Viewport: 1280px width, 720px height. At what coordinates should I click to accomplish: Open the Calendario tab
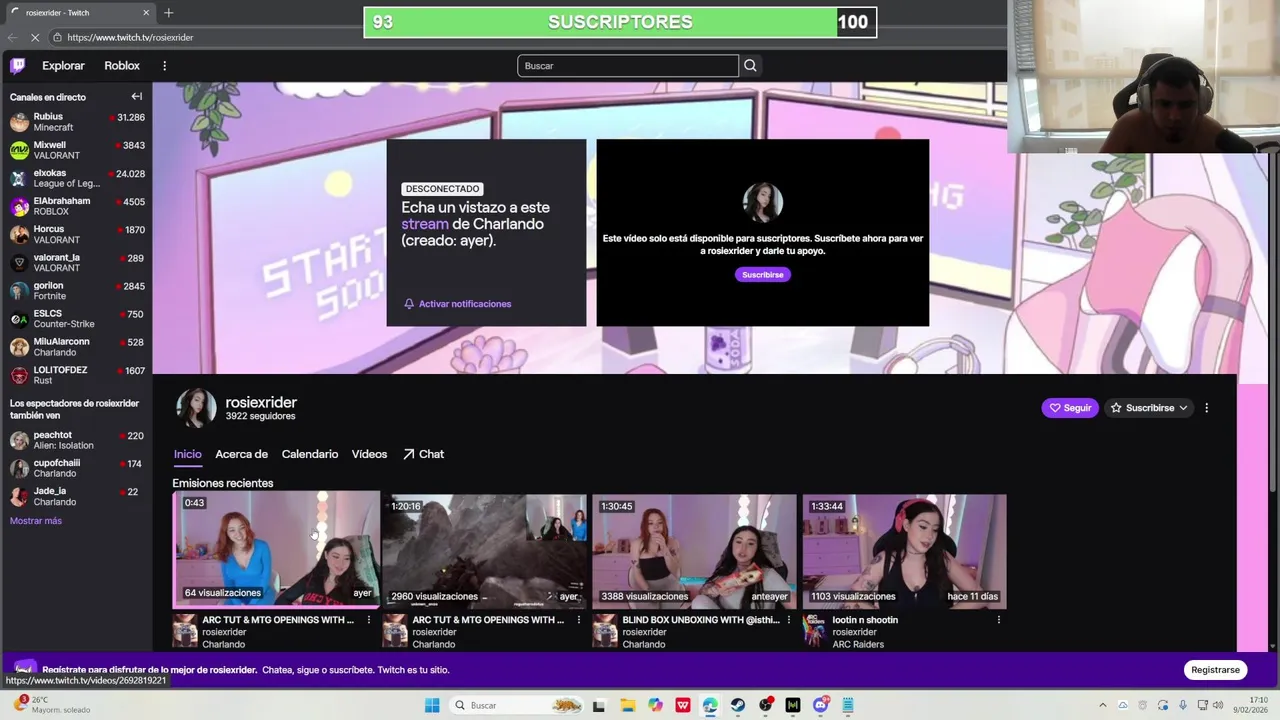(x=310, y=454)
